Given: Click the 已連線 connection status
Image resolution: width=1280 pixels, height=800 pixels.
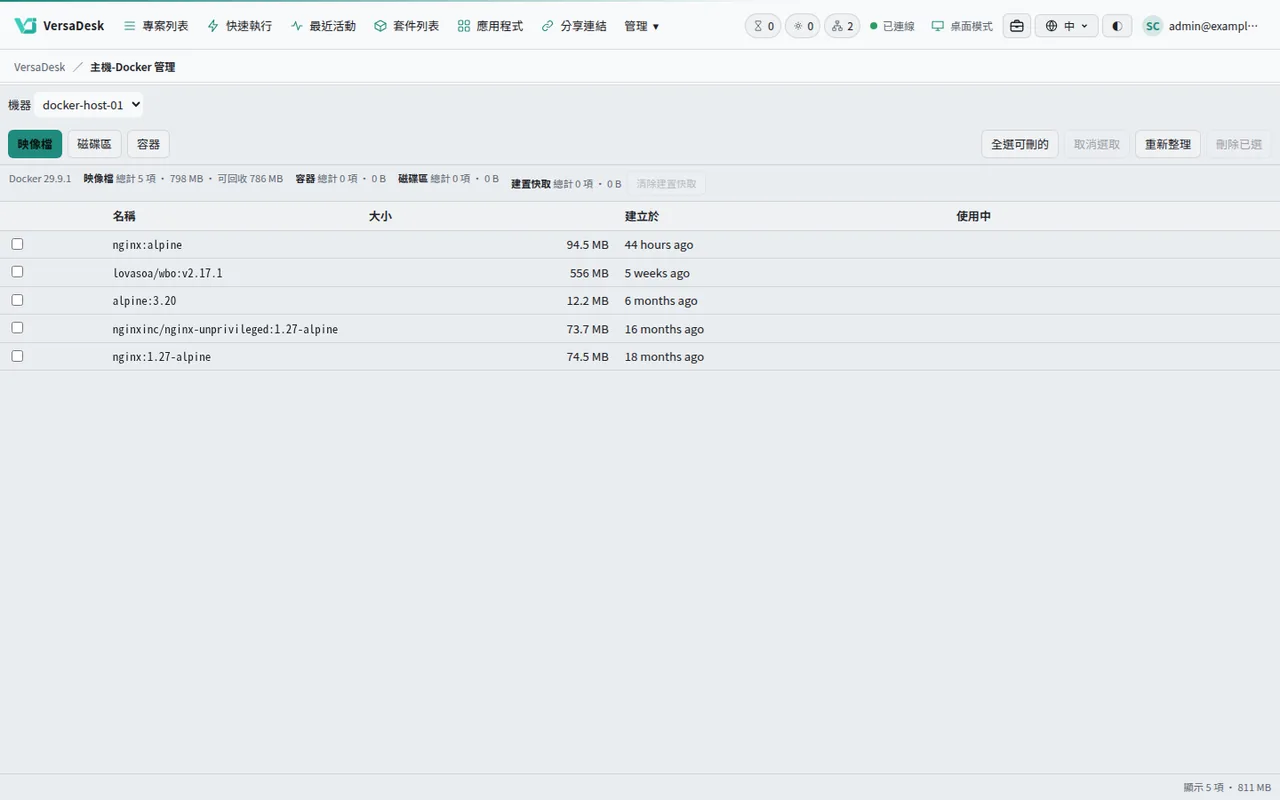Looking at the screenshot, I should 892,26.
